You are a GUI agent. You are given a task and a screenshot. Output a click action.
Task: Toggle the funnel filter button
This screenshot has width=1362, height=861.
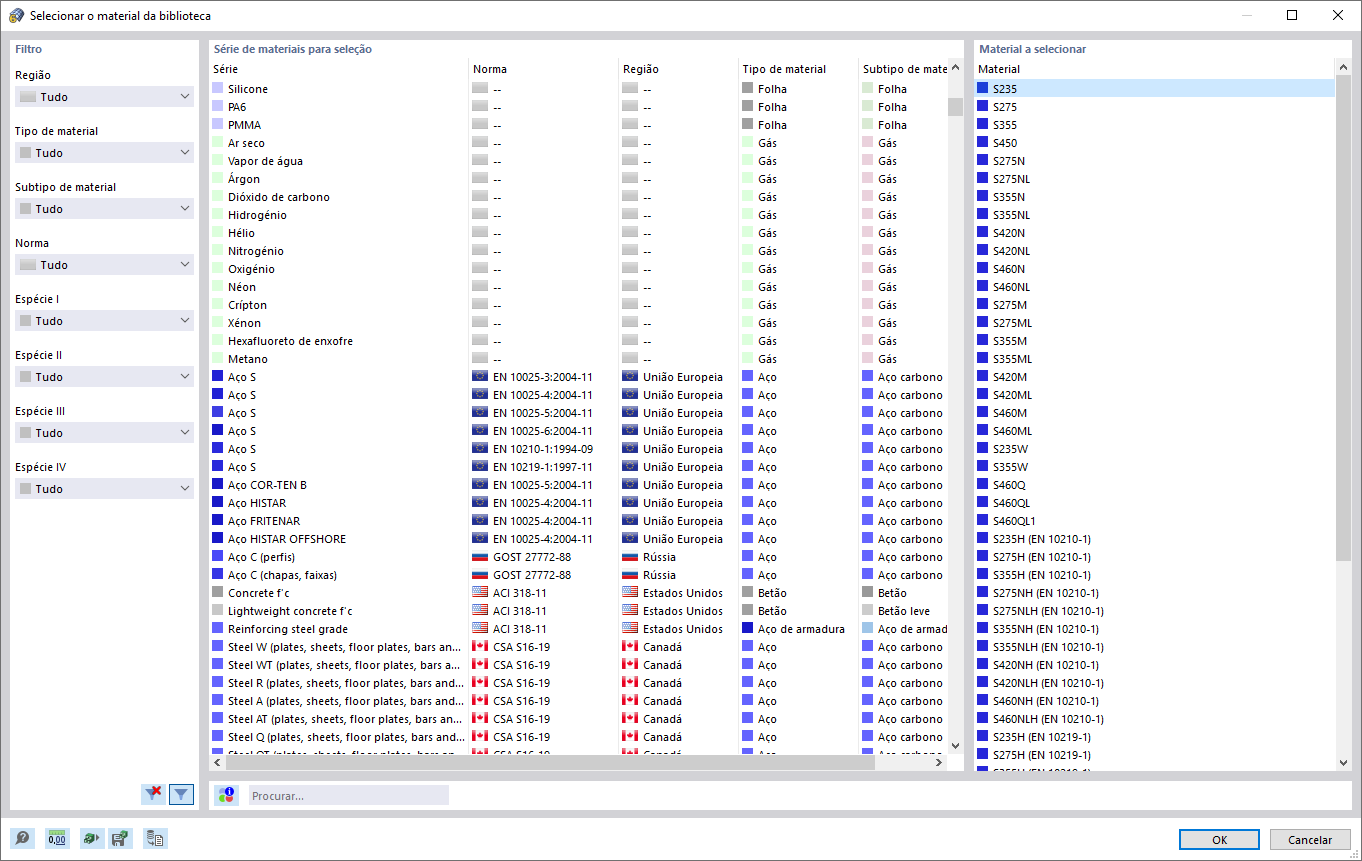click(181, 794)
